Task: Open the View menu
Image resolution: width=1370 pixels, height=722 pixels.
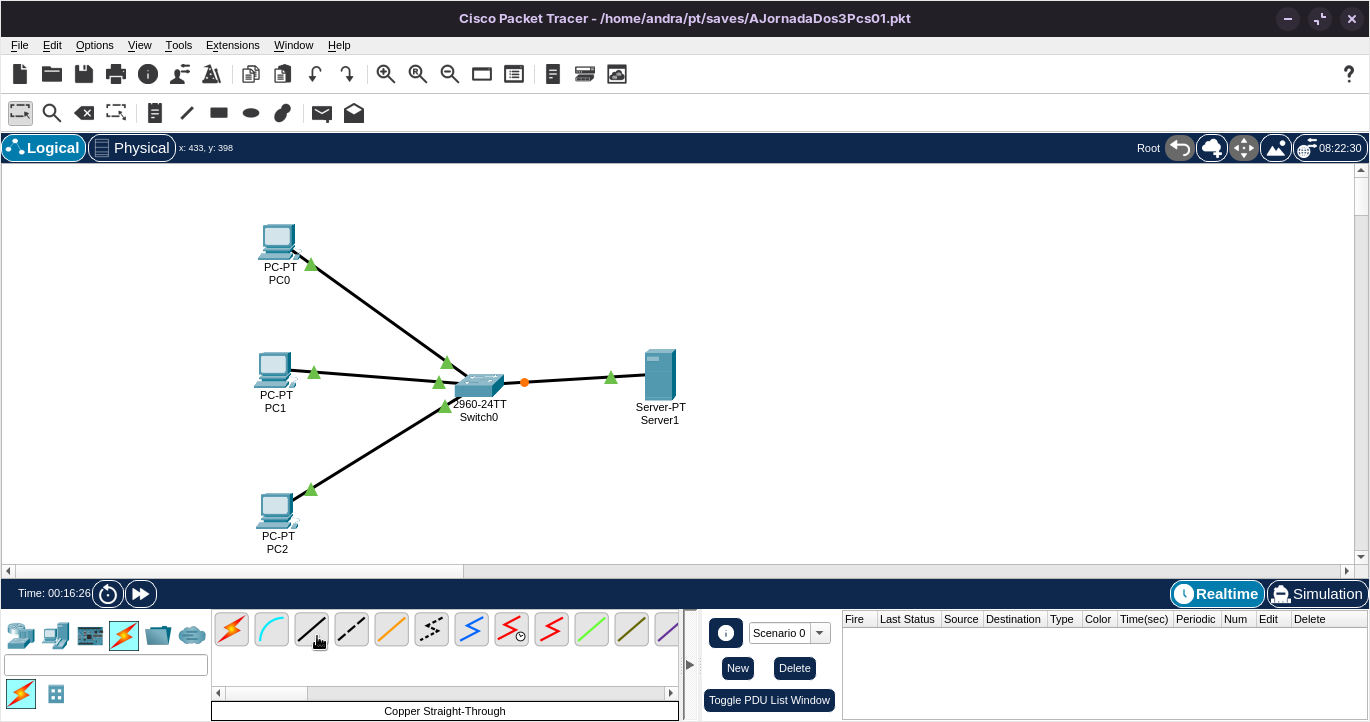Action: click(139, 45)
